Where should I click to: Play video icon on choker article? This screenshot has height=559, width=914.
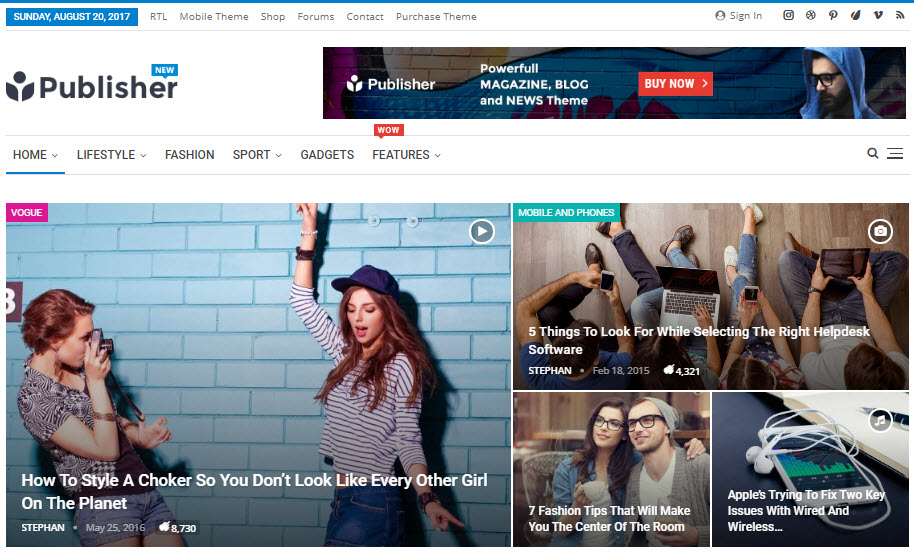coord(482,231)
